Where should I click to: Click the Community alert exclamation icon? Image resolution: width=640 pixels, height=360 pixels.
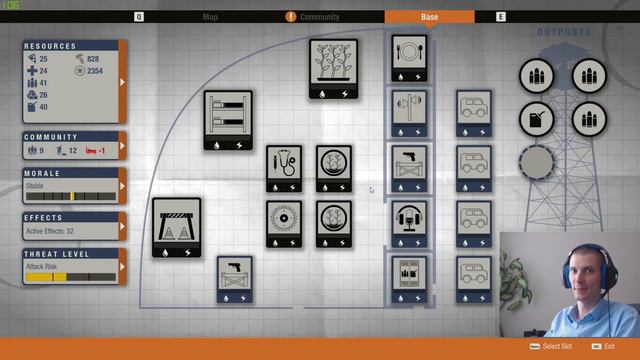(291, 17)
